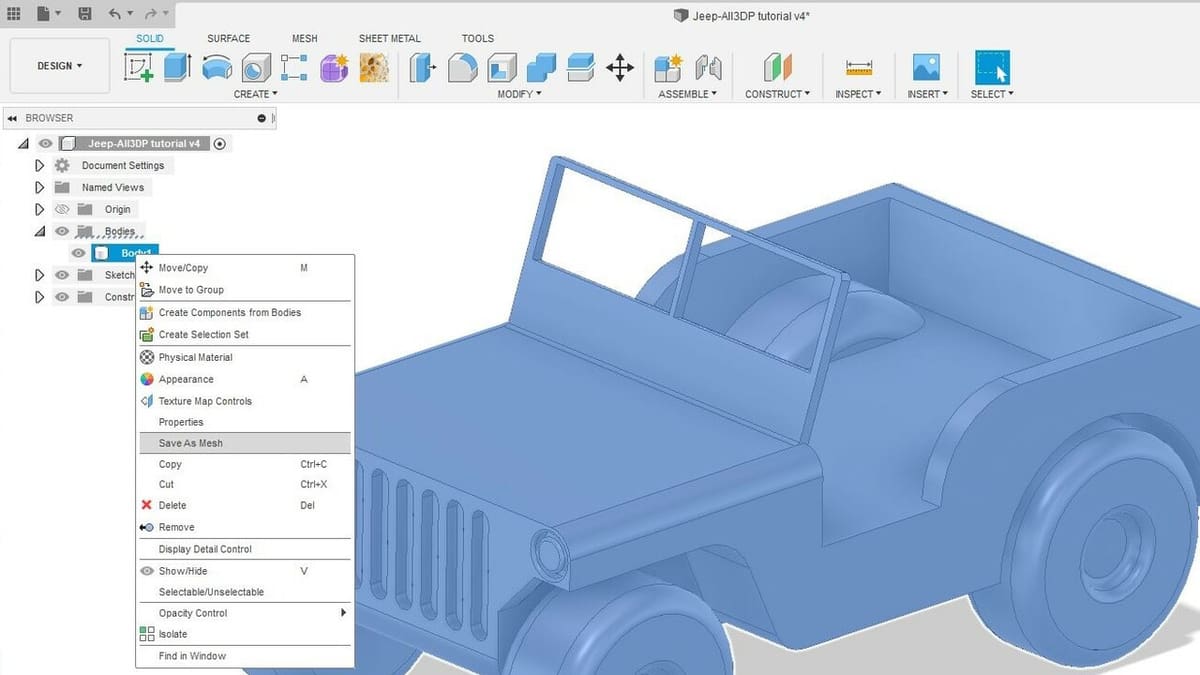
Task: Open the Modify dropdown menu
Action: [519, 94]
